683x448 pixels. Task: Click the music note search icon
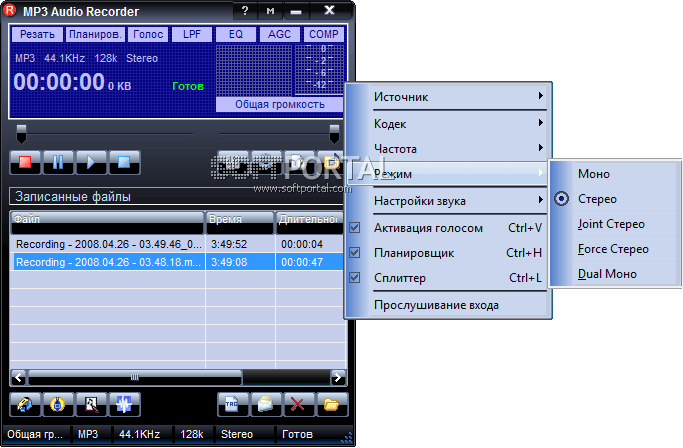coord(91,404)
